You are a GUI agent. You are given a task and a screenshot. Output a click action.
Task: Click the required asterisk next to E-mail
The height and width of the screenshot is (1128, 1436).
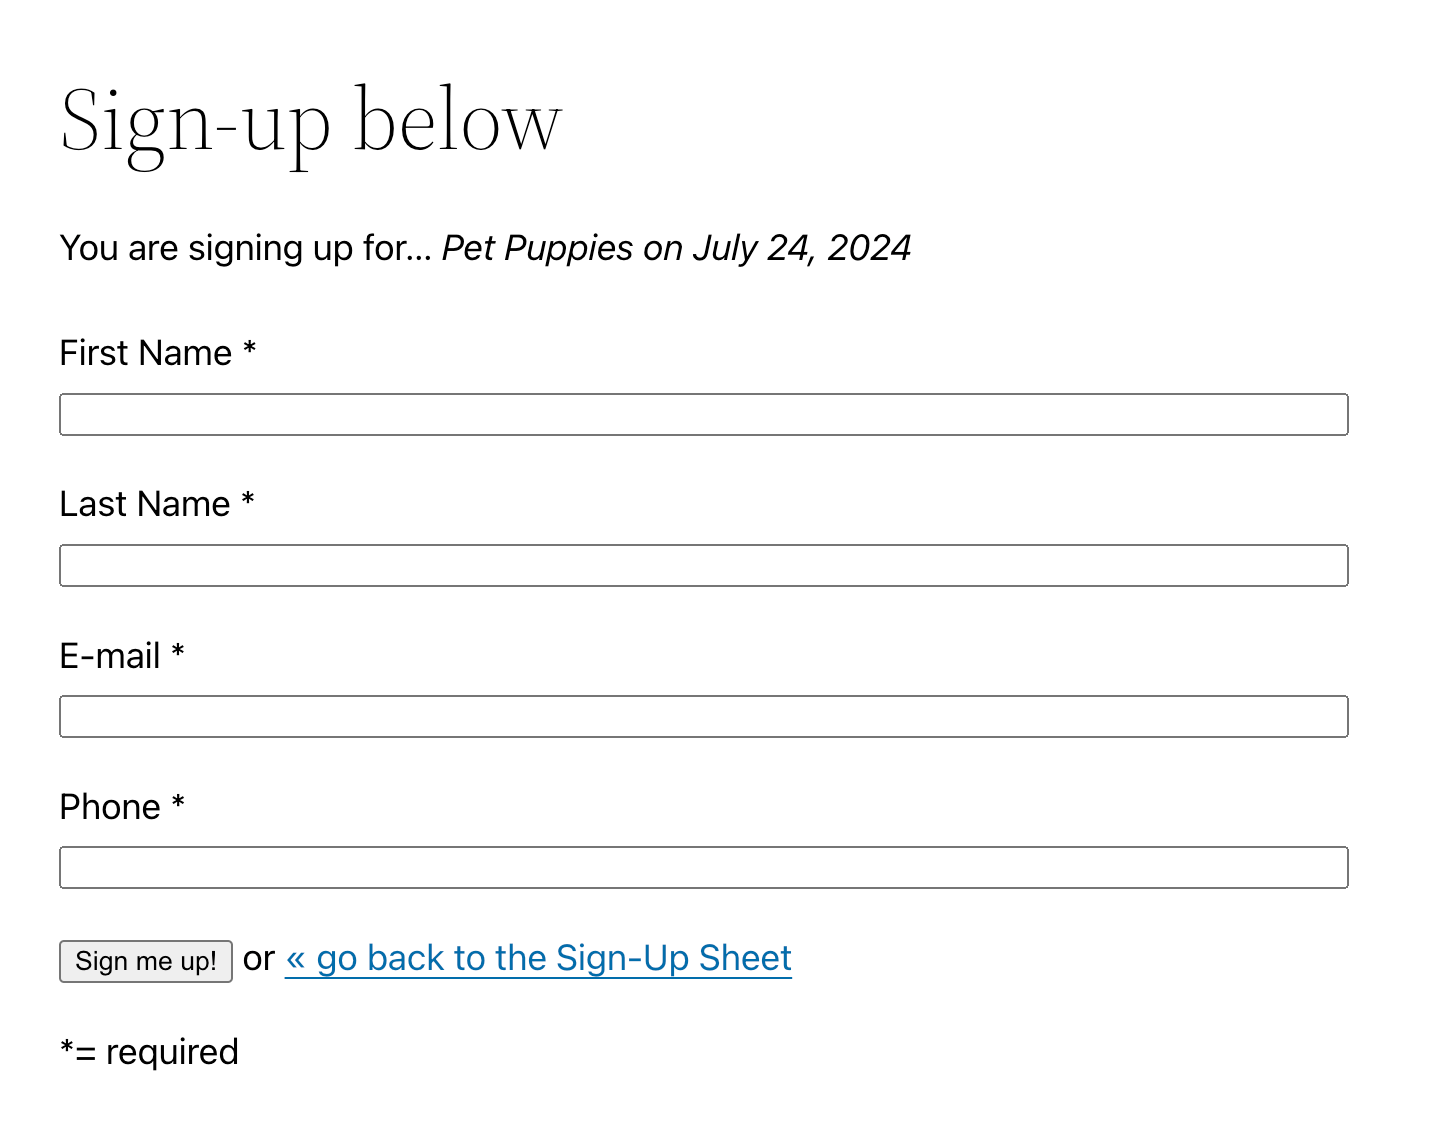(x=178, y=652)
